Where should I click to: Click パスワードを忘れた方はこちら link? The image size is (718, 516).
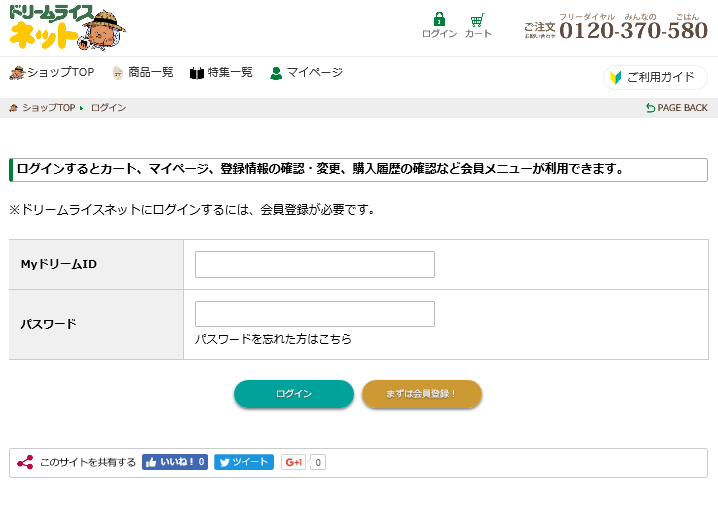pos(273,340)
